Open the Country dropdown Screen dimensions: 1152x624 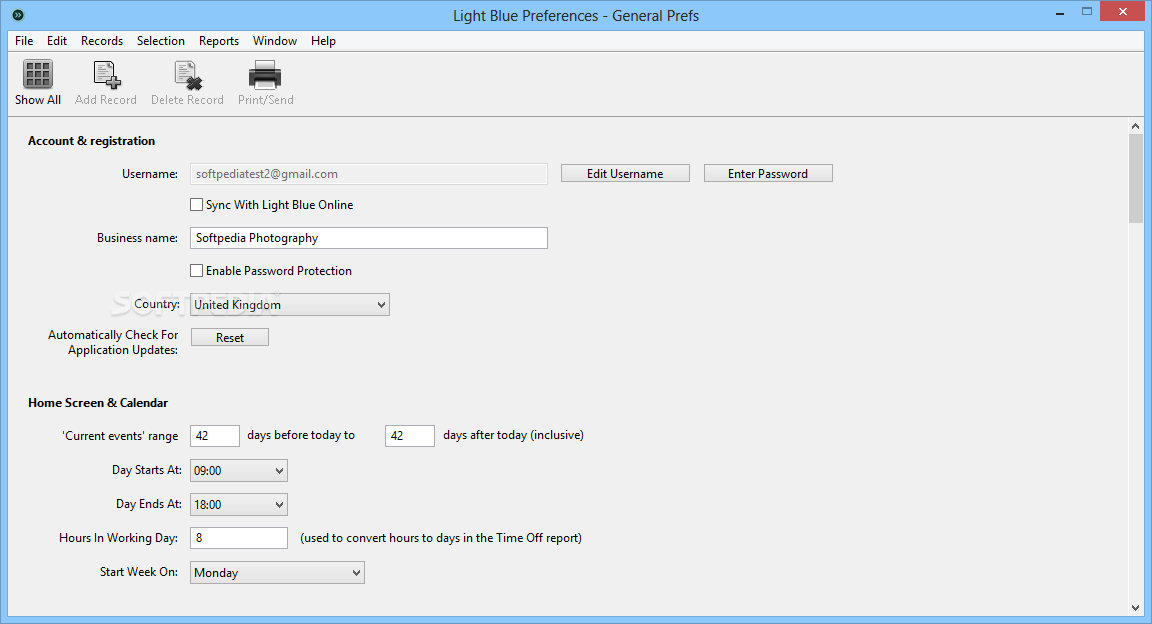pyautogui.click(x=289, y=305)
